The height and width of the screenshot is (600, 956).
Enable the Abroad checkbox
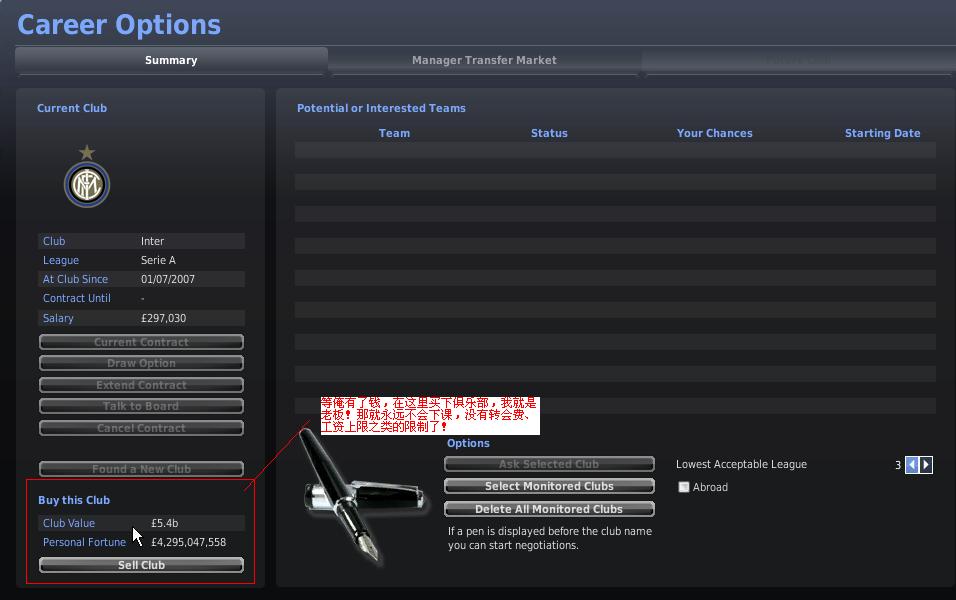[x=683, y=487]
